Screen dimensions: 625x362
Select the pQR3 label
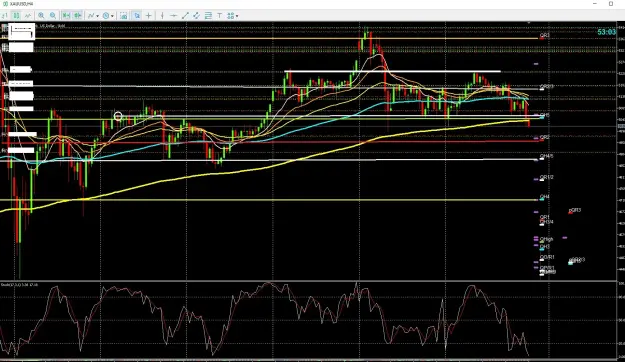coord(575,210)
